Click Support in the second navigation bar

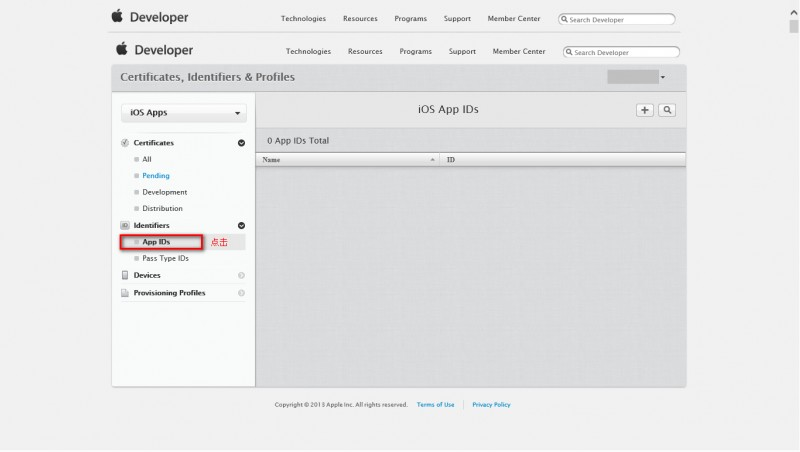coord(462,52)
